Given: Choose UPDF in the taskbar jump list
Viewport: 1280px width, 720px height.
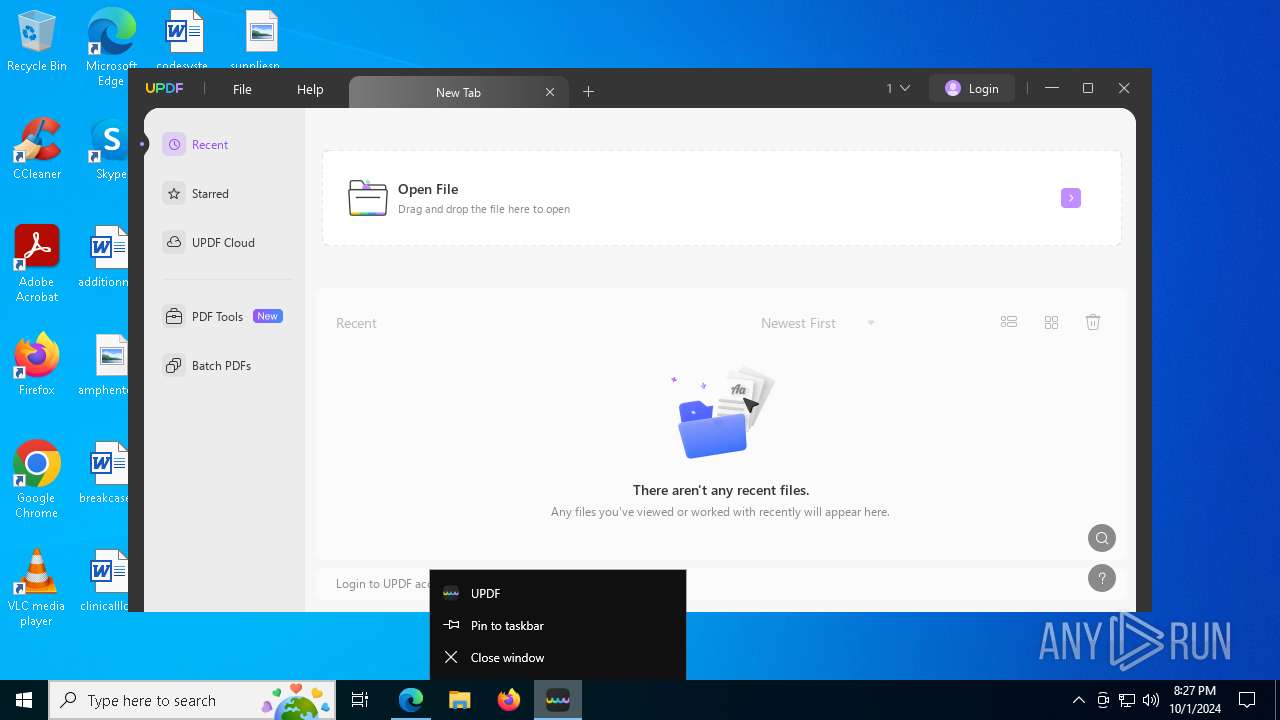Looking at the screenshot, I should [x=558, y=593].
